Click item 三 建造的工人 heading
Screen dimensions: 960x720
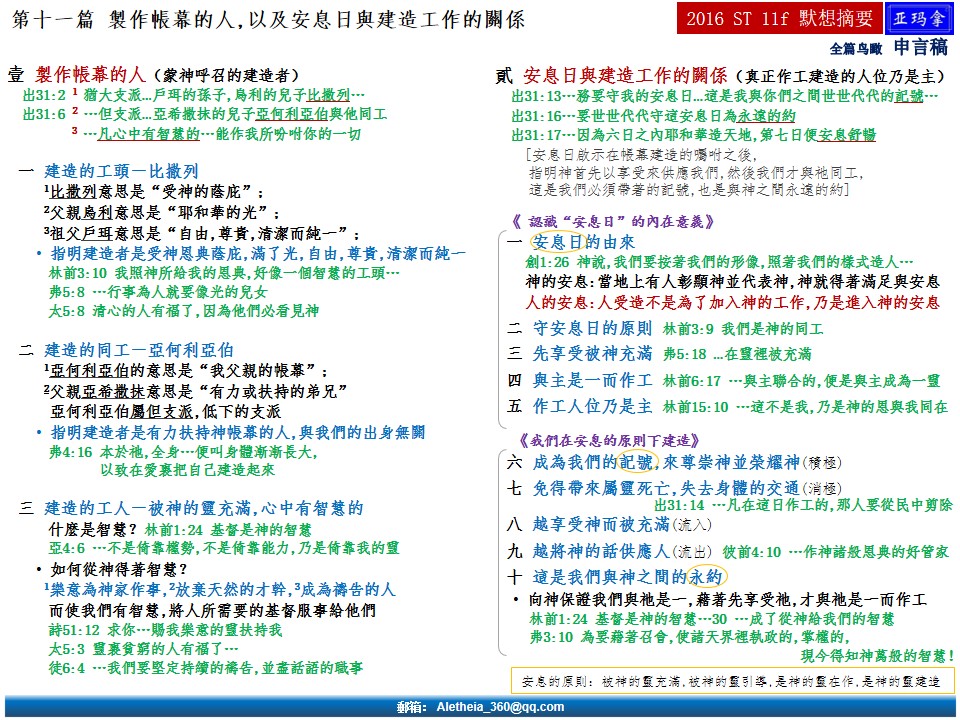[x=190, y=508]
